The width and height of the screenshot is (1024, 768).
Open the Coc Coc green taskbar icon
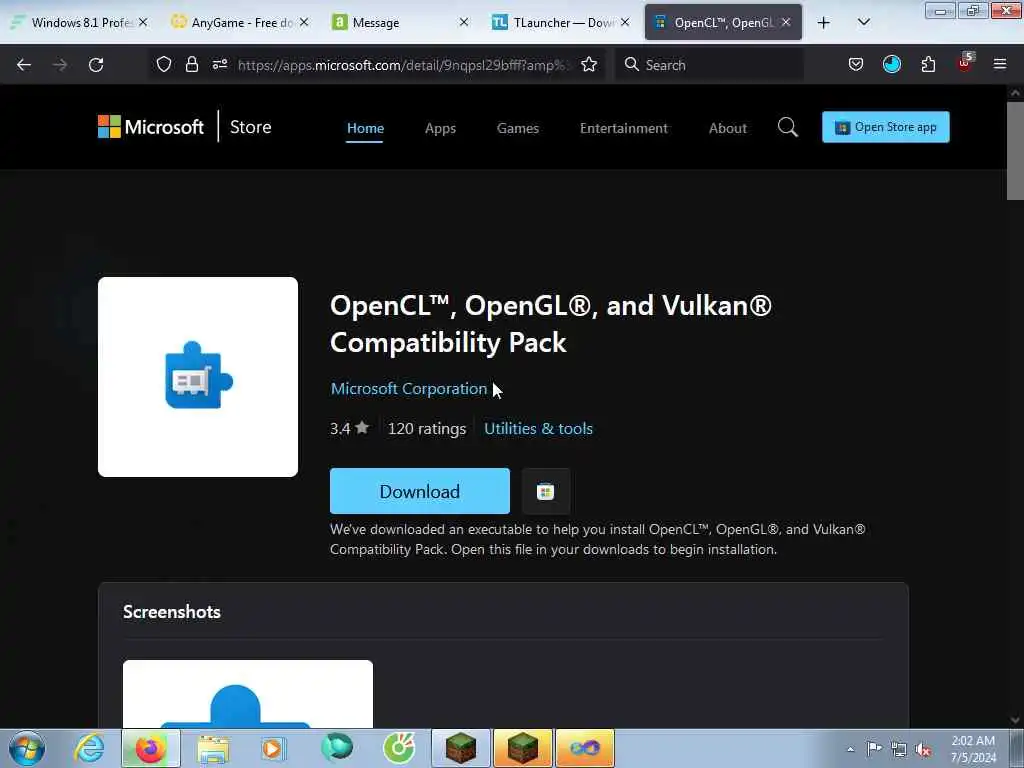[x=399, y=748]
